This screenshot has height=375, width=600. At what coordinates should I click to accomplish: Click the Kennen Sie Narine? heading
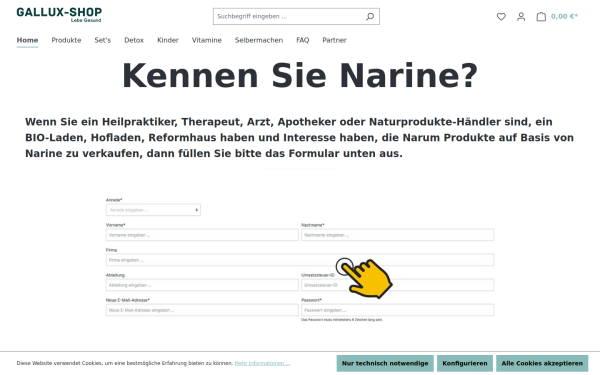click(x=300, y=75)
